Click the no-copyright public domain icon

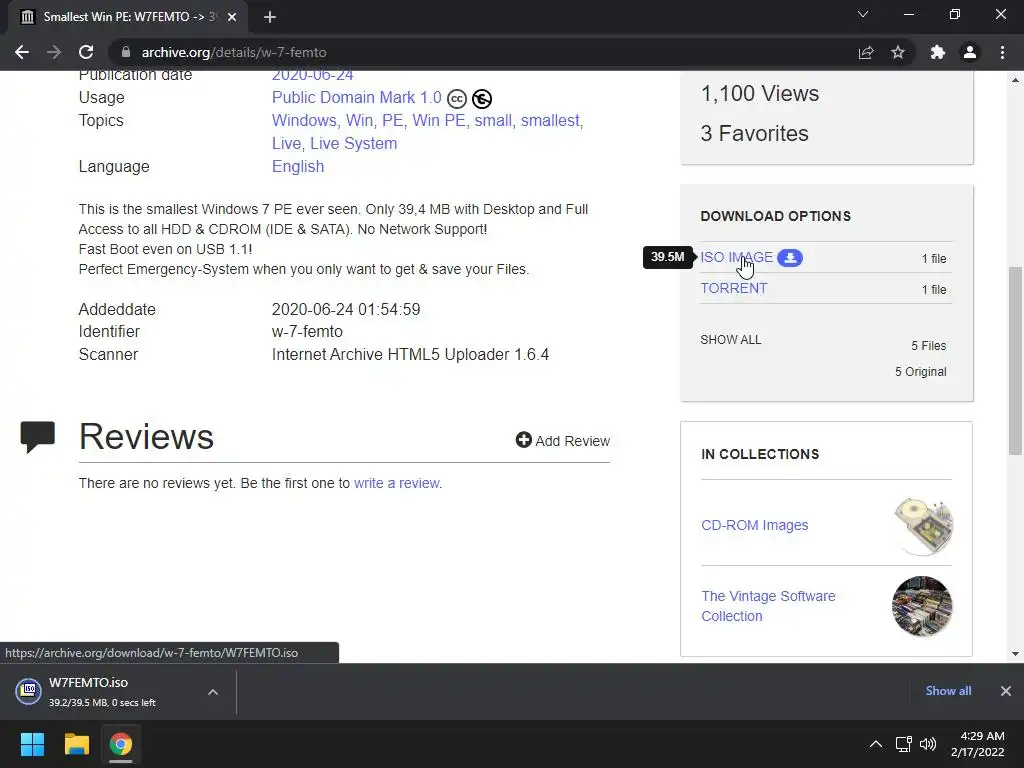point(482,99)
